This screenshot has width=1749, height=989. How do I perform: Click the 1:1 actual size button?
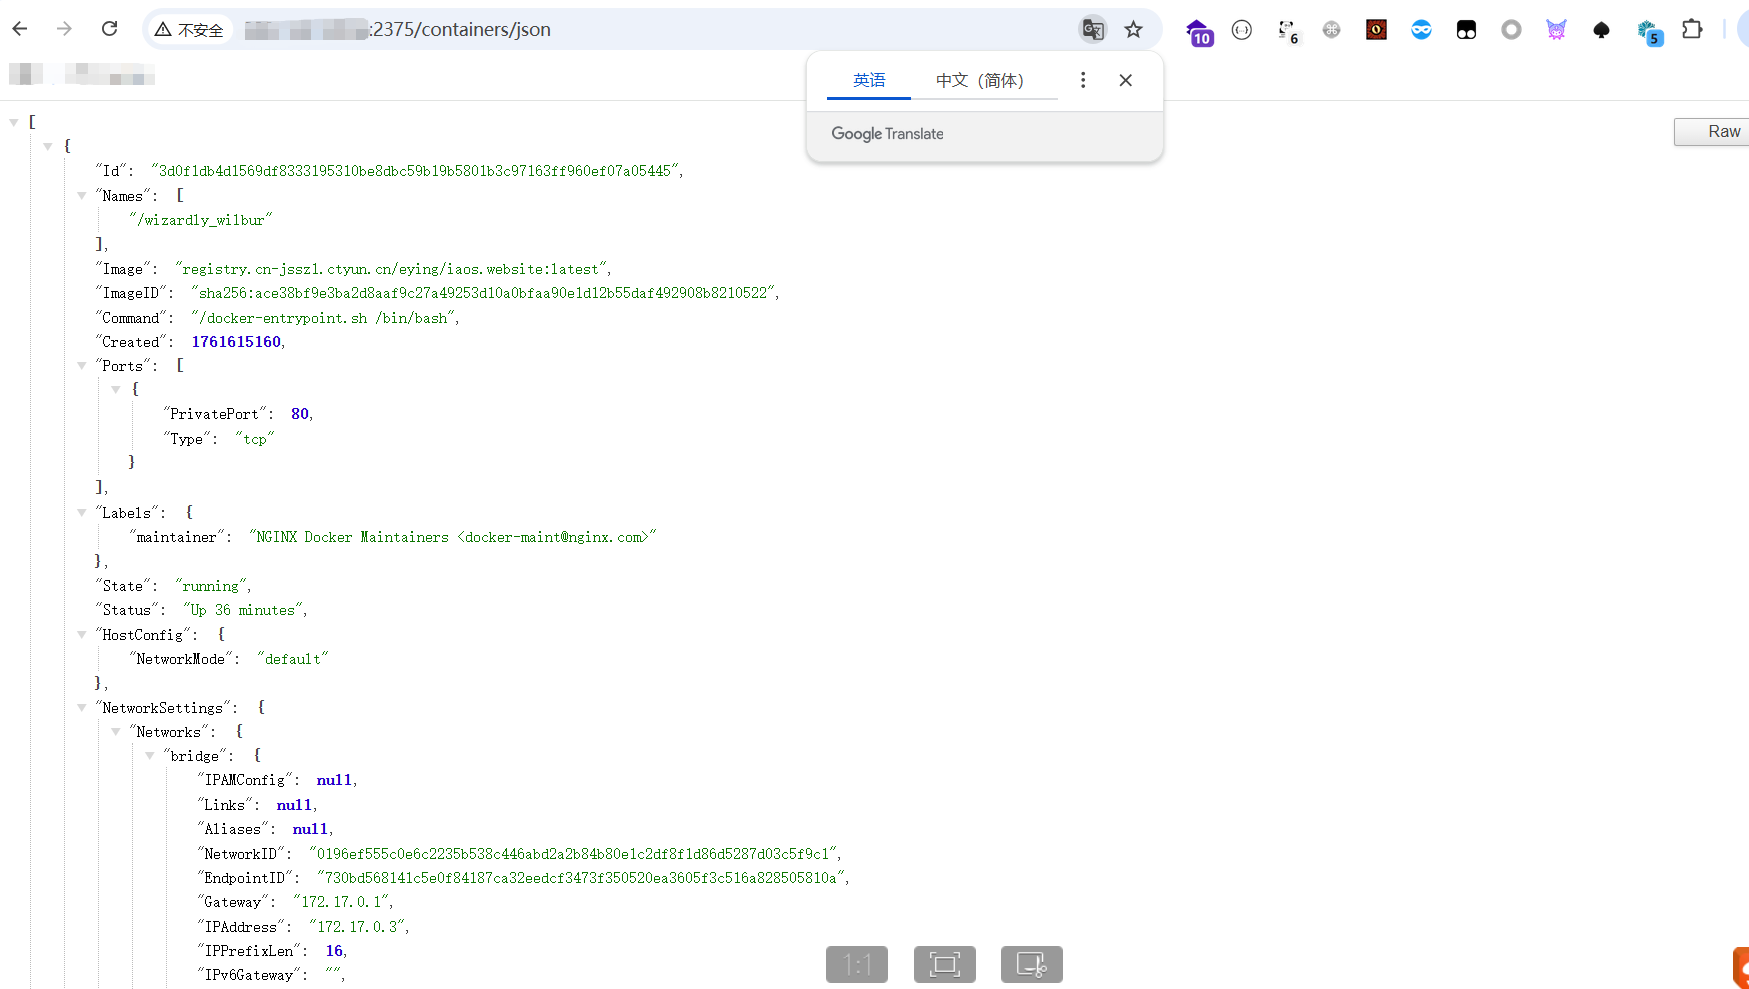click(857, 964)
